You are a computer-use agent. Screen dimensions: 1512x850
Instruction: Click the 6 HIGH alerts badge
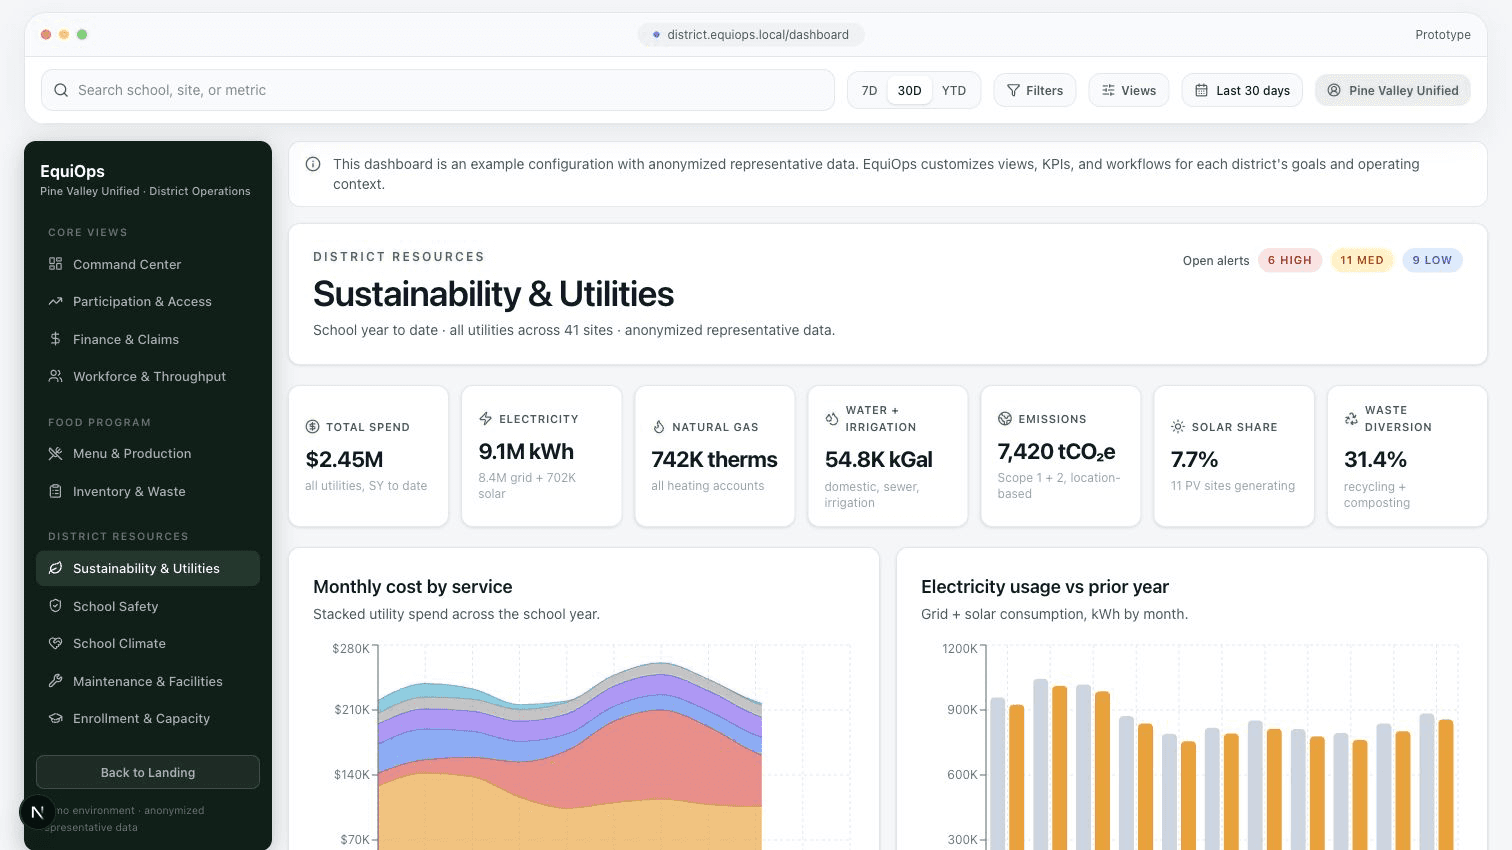1289,260
